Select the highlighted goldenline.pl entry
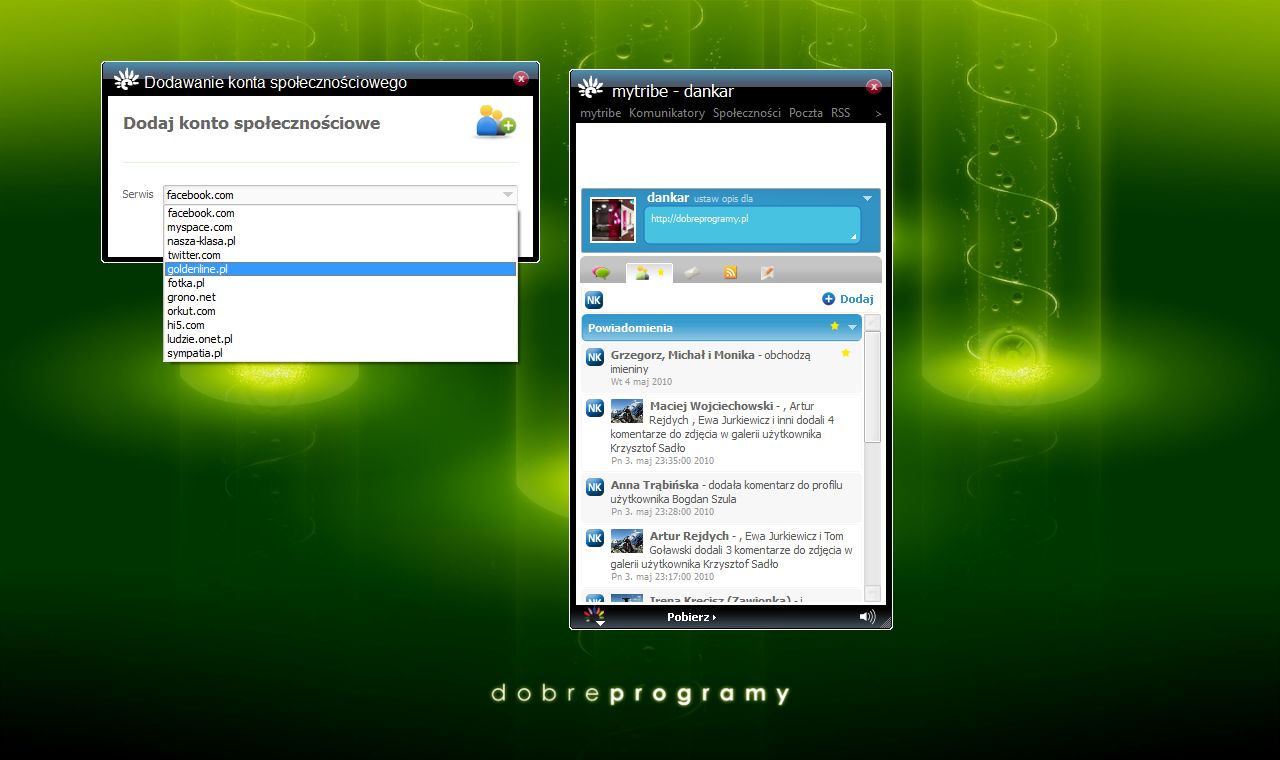Image resolution: width=1280 pixels, height=760 pixels. 340,269
